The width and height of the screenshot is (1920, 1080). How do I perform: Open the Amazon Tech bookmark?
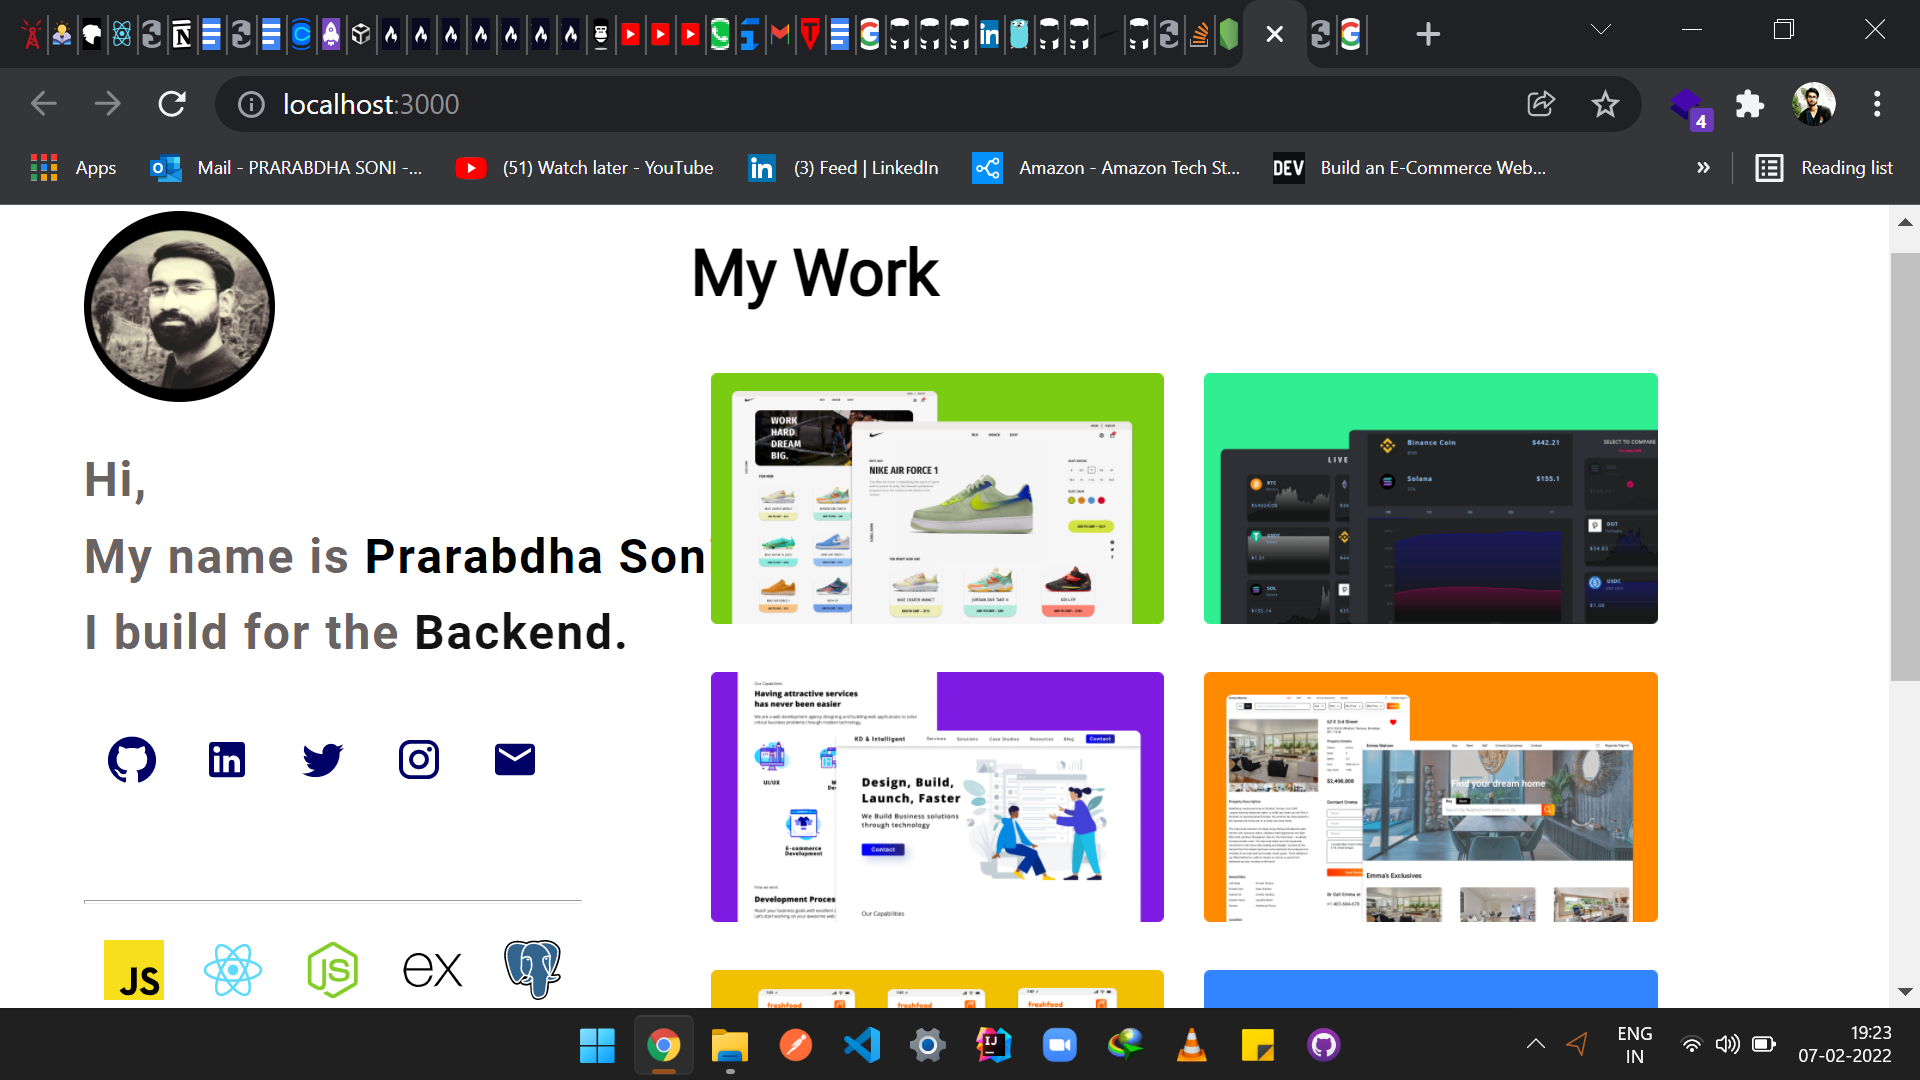[x=1106, y=168]
